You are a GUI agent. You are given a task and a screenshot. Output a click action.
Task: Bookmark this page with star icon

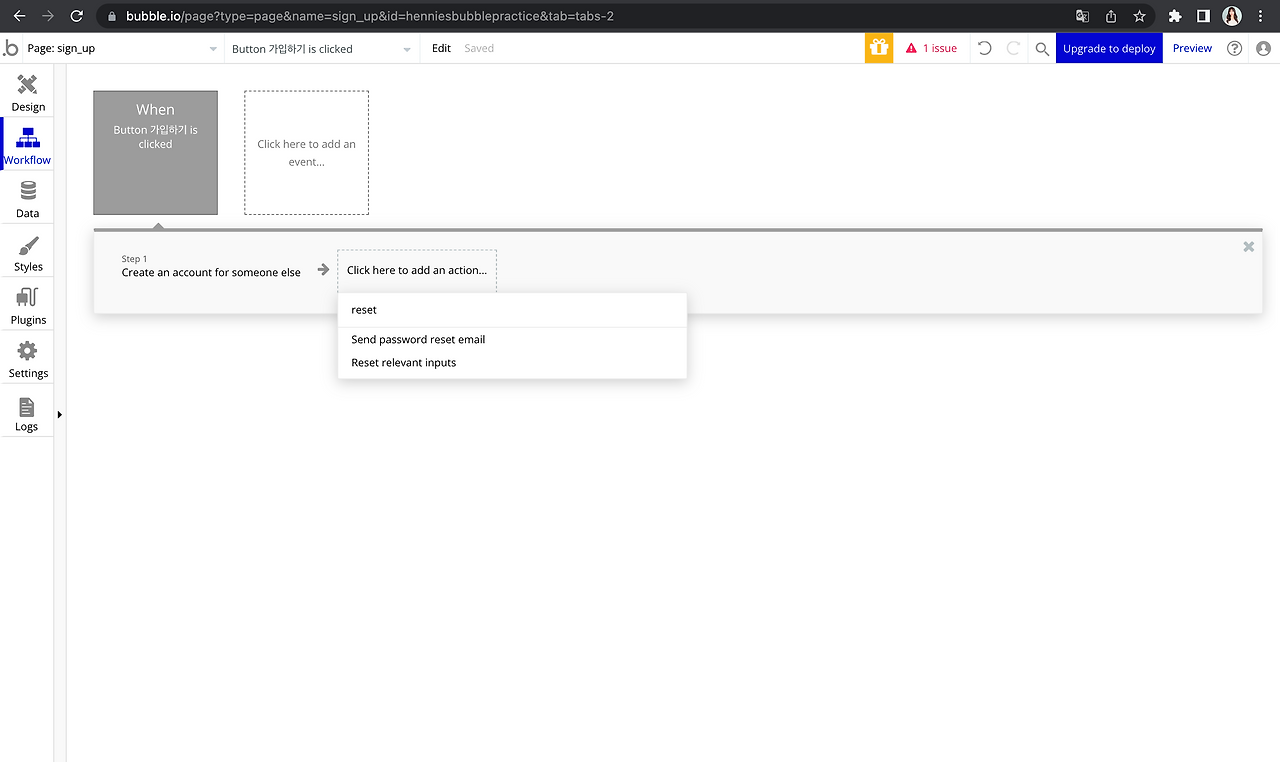(x=1139, y=16)
